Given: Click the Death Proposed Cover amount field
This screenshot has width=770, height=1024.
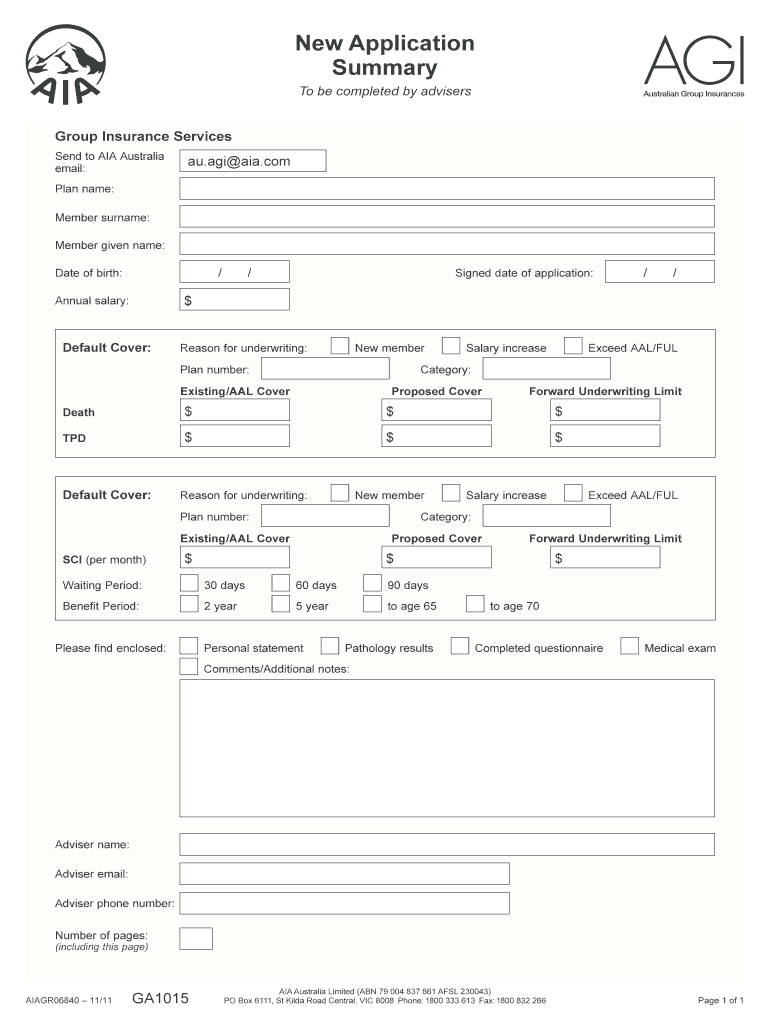Looking at the screenshot, I should point(437,411).
